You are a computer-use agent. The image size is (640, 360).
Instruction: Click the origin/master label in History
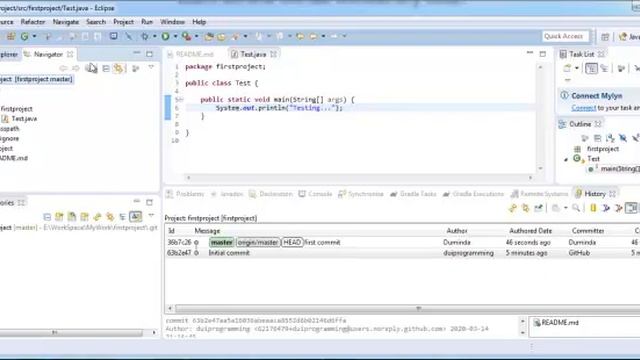(x=258, y=242)
